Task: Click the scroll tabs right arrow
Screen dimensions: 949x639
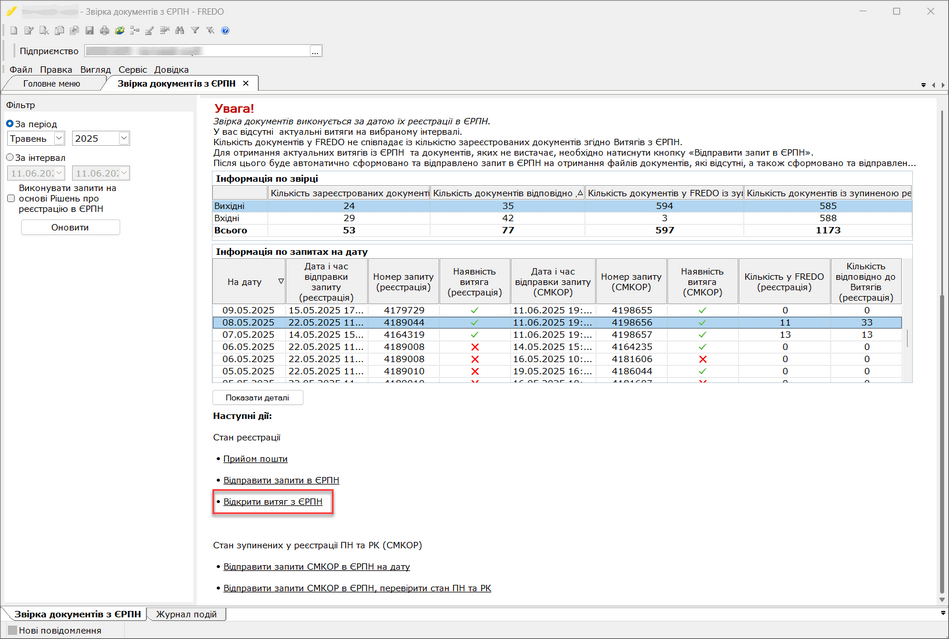Action: point(943,85)
